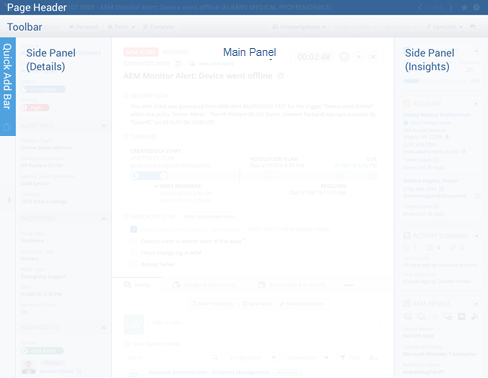Click the timer record button
Image resolution: width=488 pixels, height=378 pixels.
click(359, 57)
